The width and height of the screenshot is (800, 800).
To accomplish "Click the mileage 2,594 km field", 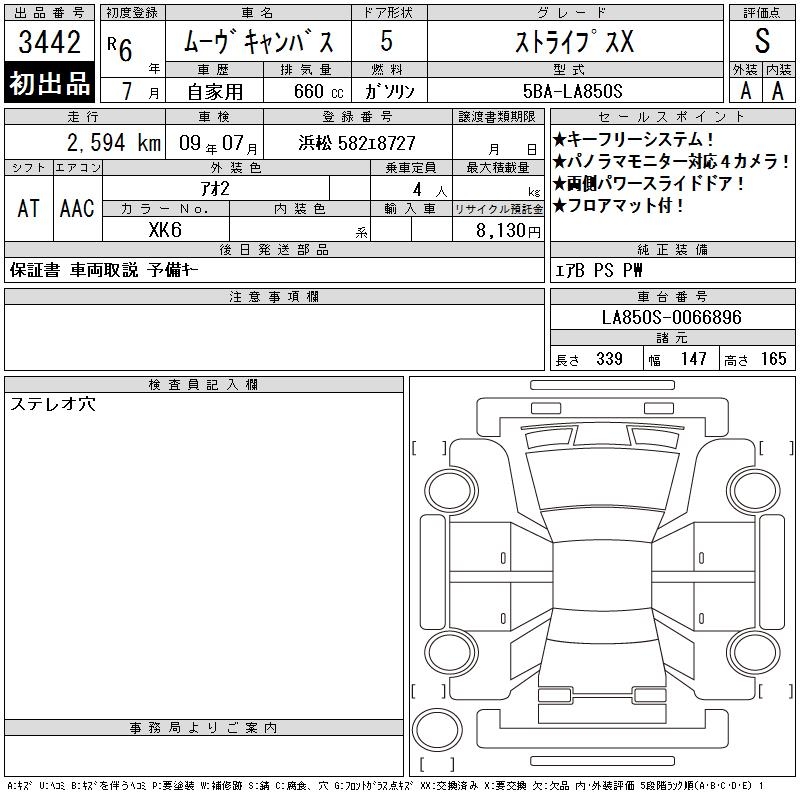I will pos(85,143).
